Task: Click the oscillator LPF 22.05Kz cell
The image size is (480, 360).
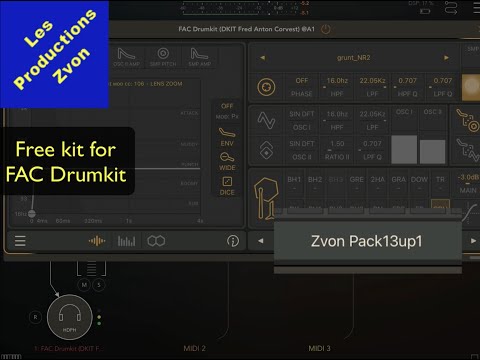Action: pyautogui.click(x=372, y=120)
